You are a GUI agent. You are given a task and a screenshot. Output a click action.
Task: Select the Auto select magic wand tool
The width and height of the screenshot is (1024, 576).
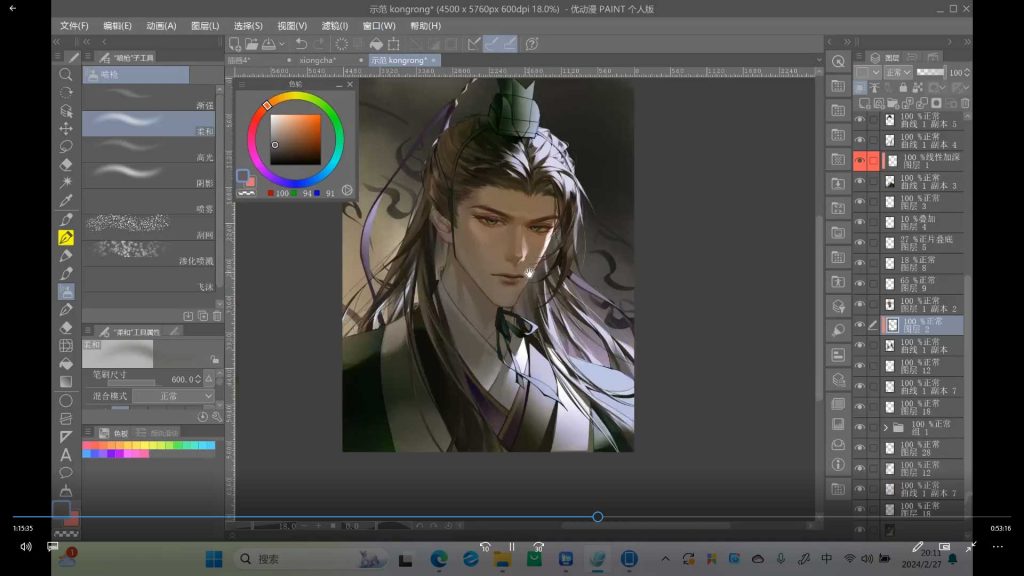(x=66, y=183)
